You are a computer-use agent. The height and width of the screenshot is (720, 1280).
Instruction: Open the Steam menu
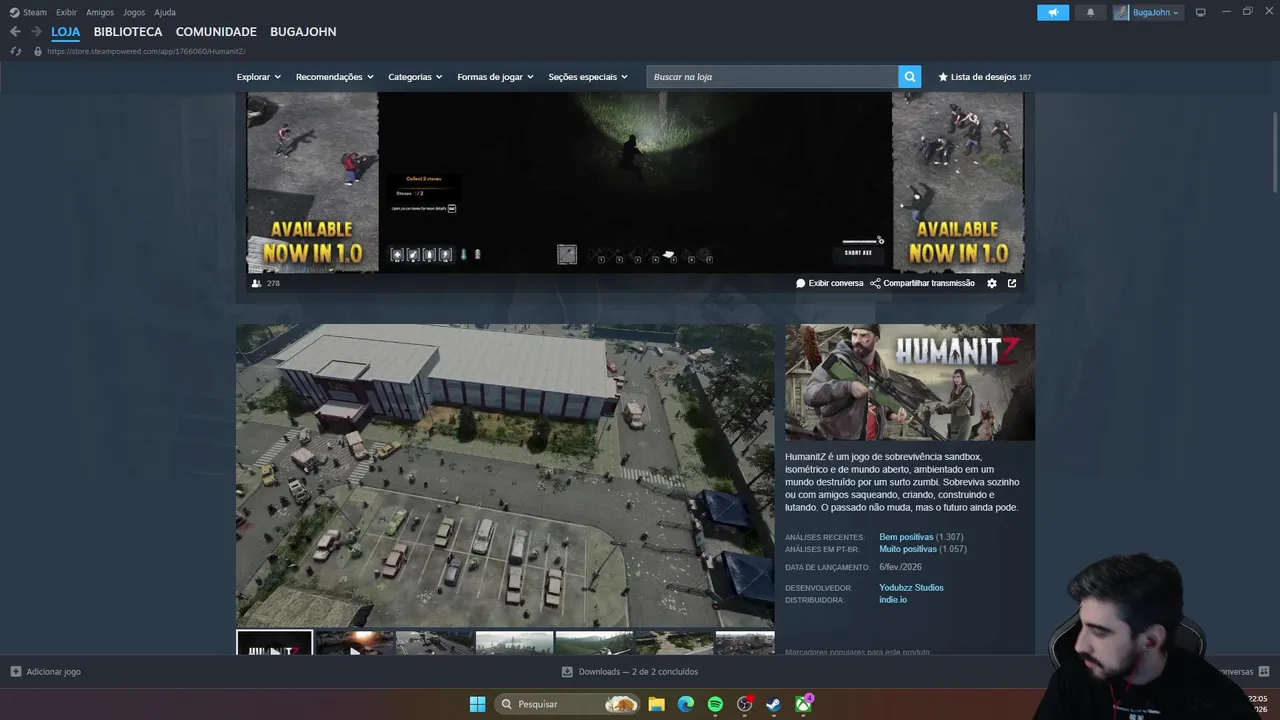28,12
